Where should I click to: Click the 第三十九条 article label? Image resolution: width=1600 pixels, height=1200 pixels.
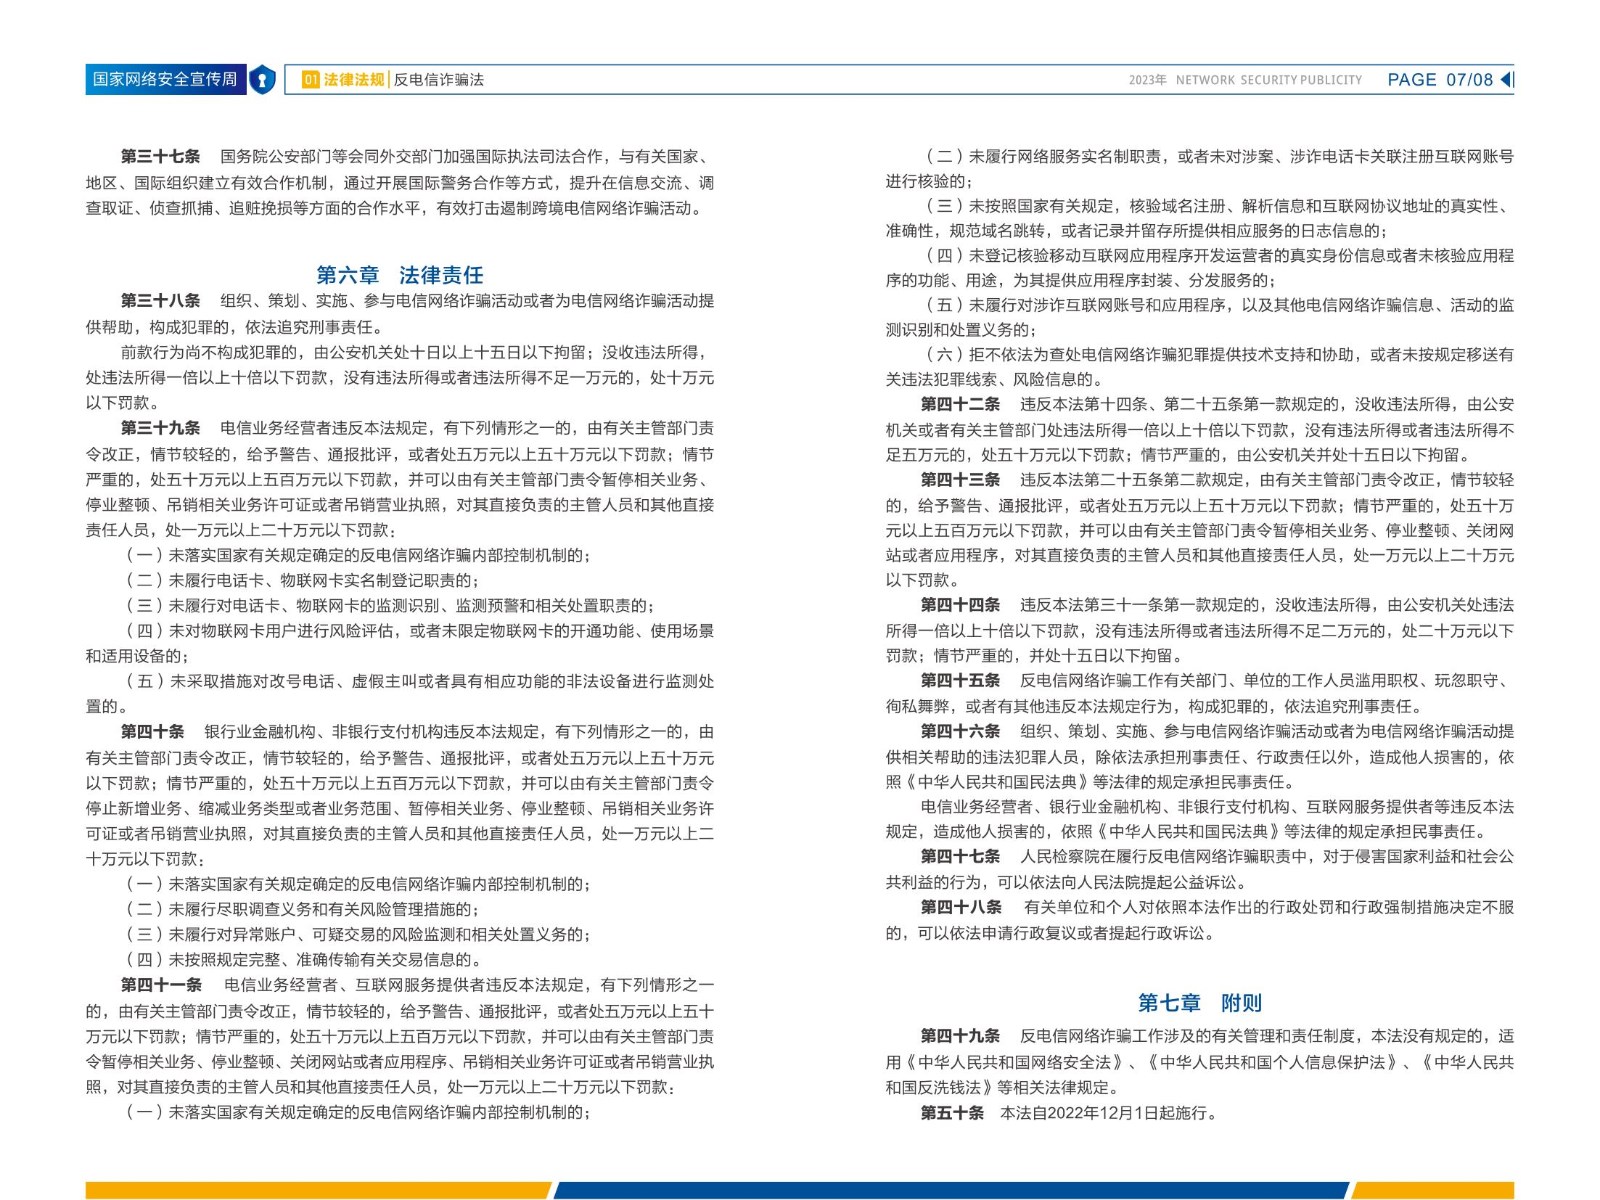(160, 428)
